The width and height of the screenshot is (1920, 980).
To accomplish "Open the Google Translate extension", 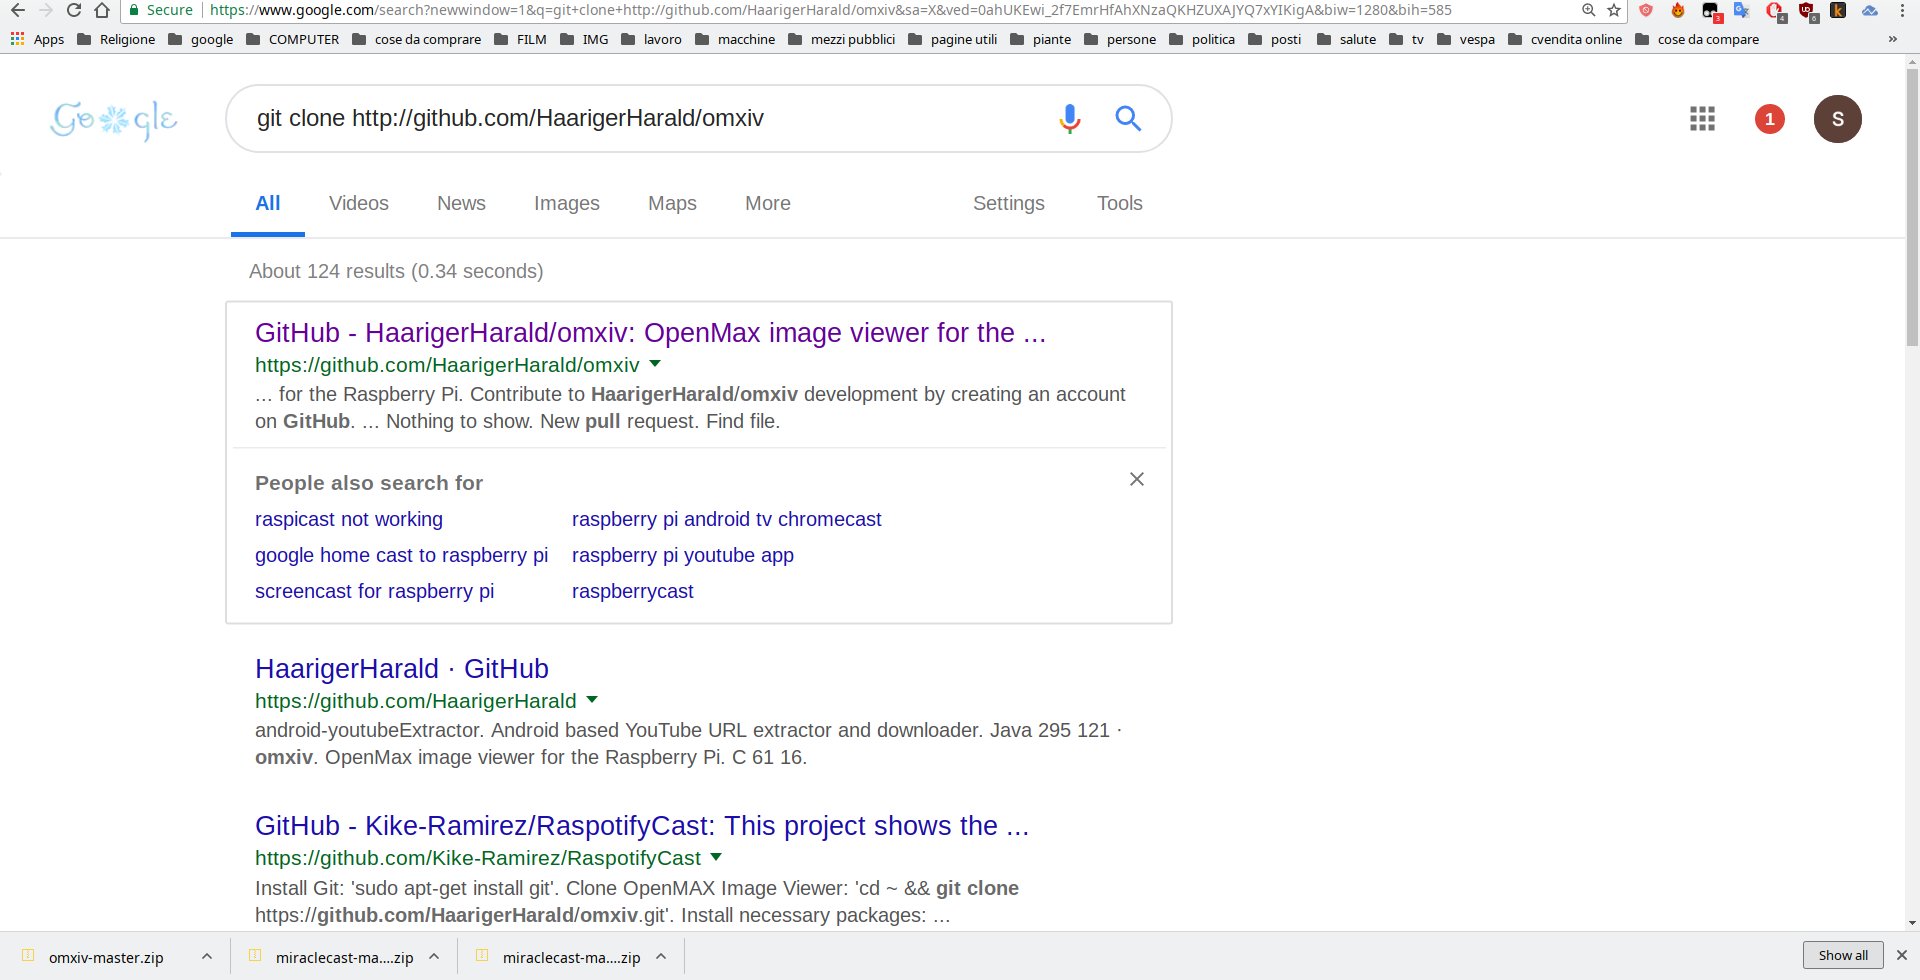I will [x=1742, y=10].
